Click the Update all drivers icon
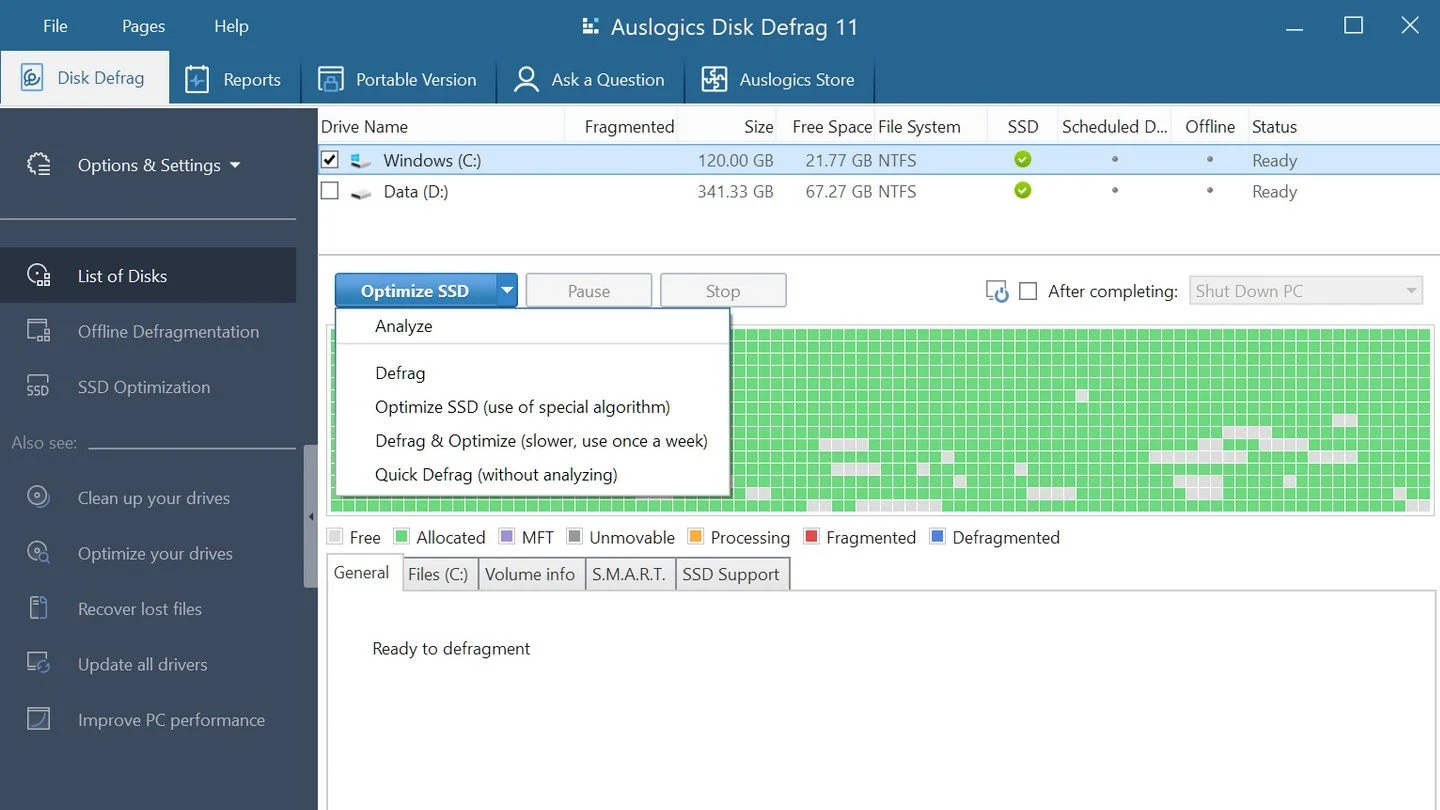Viewport: 1440px width, 810px height. pos(38,664)
